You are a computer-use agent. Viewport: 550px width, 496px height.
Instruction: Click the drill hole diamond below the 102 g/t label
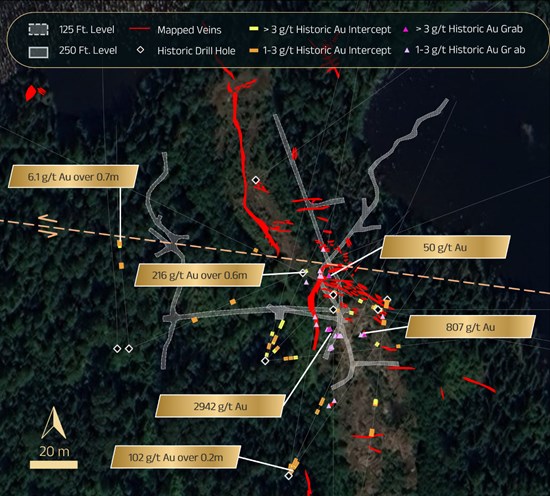pos(289,476)
